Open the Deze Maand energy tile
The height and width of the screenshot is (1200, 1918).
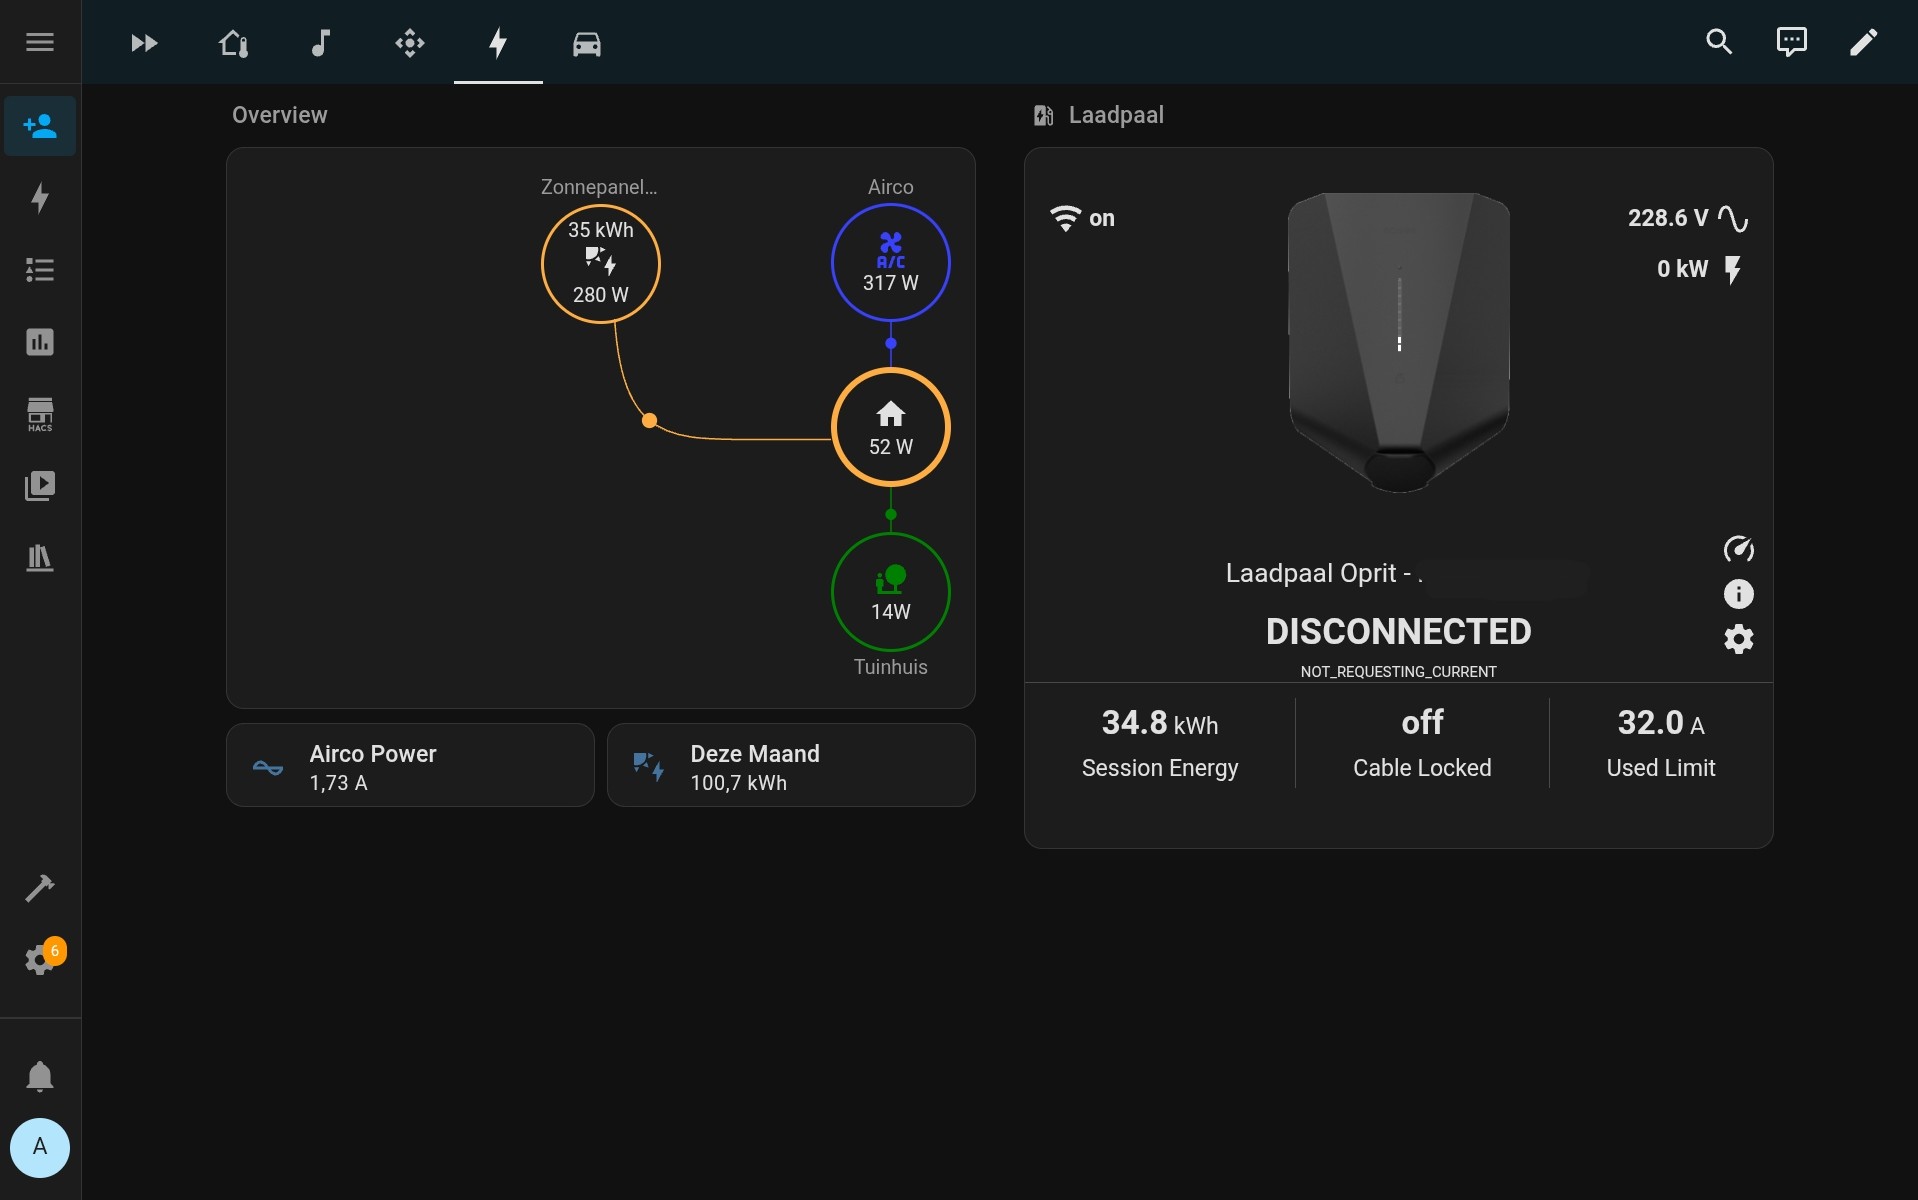click(x=790, y=766)
